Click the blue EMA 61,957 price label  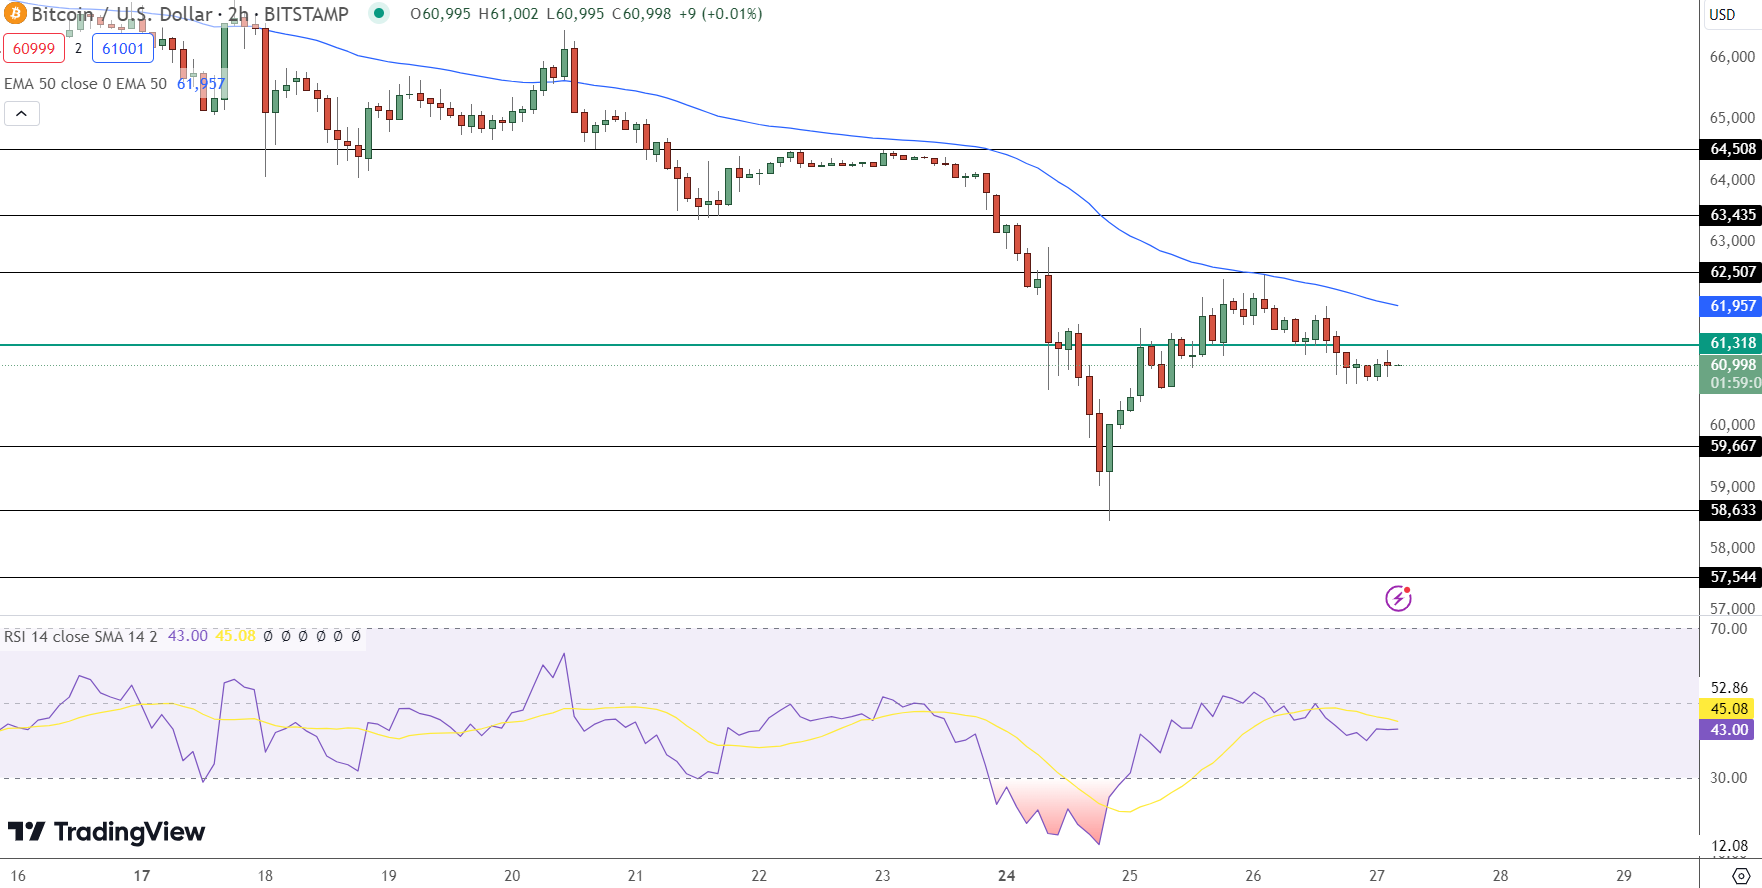1732,306
